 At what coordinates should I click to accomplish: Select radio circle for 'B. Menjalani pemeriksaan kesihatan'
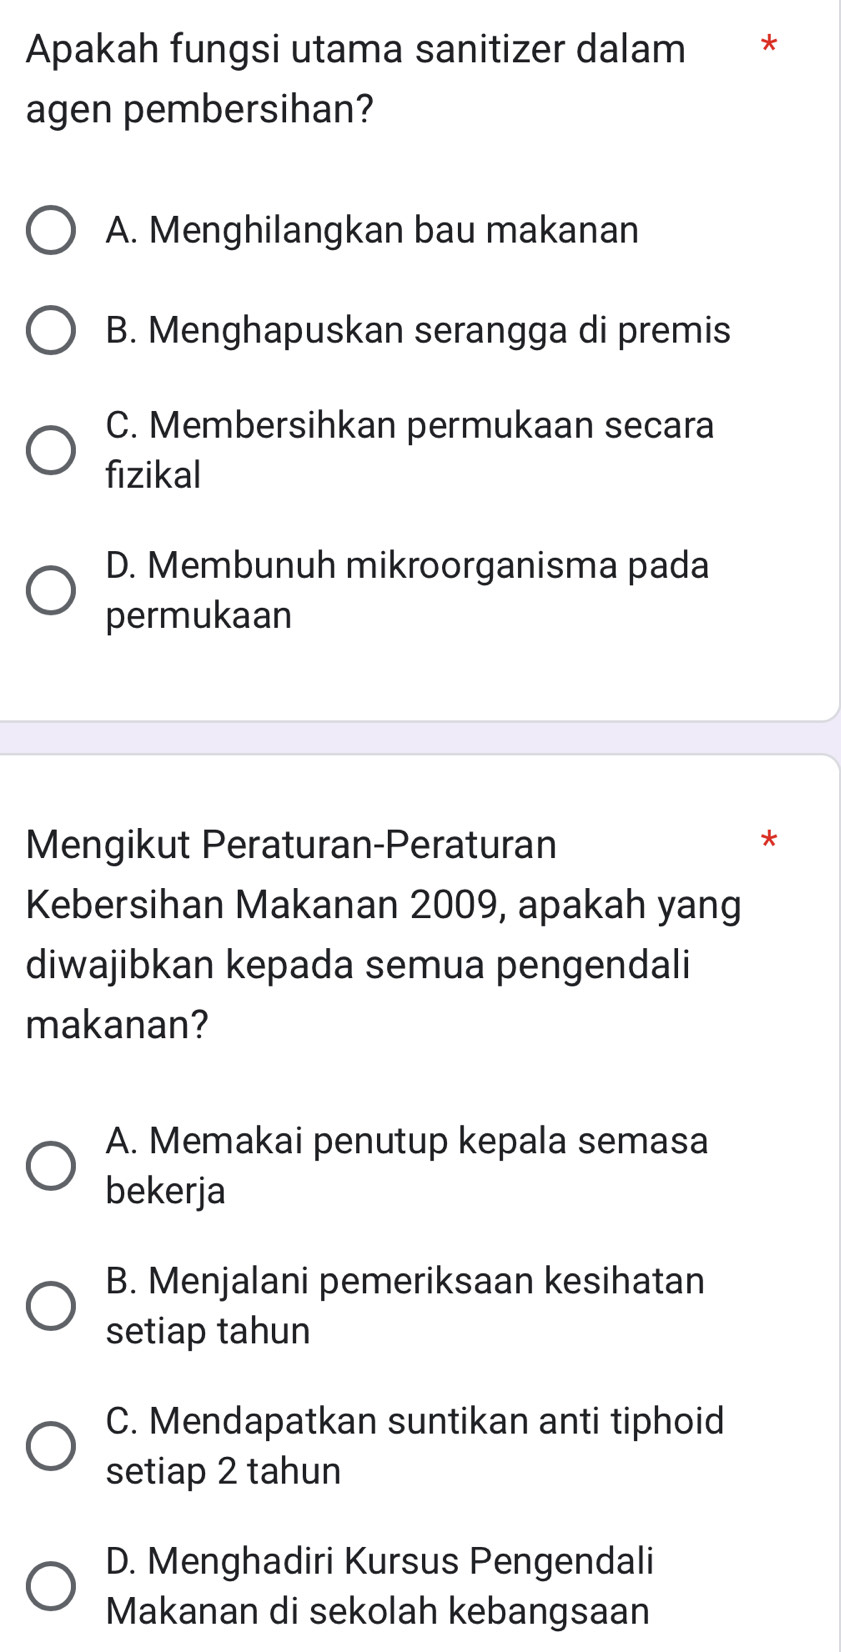point(50,1306)
